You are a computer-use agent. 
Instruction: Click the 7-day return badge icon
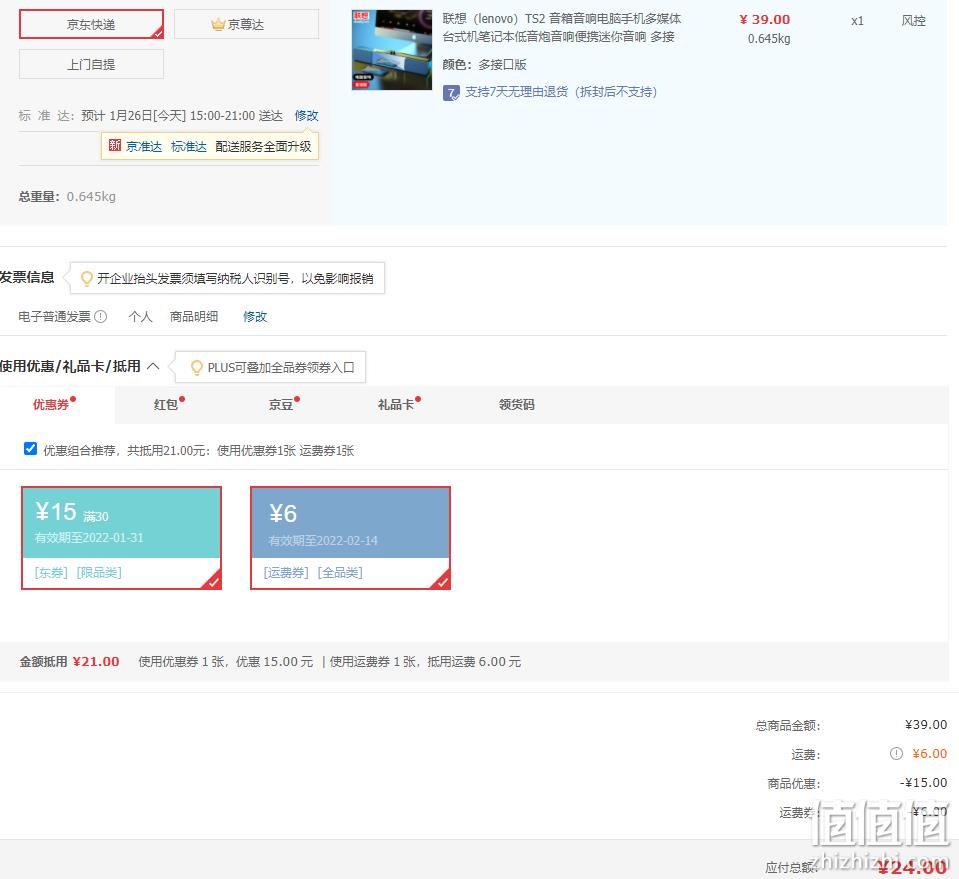[x=451, y=93]
